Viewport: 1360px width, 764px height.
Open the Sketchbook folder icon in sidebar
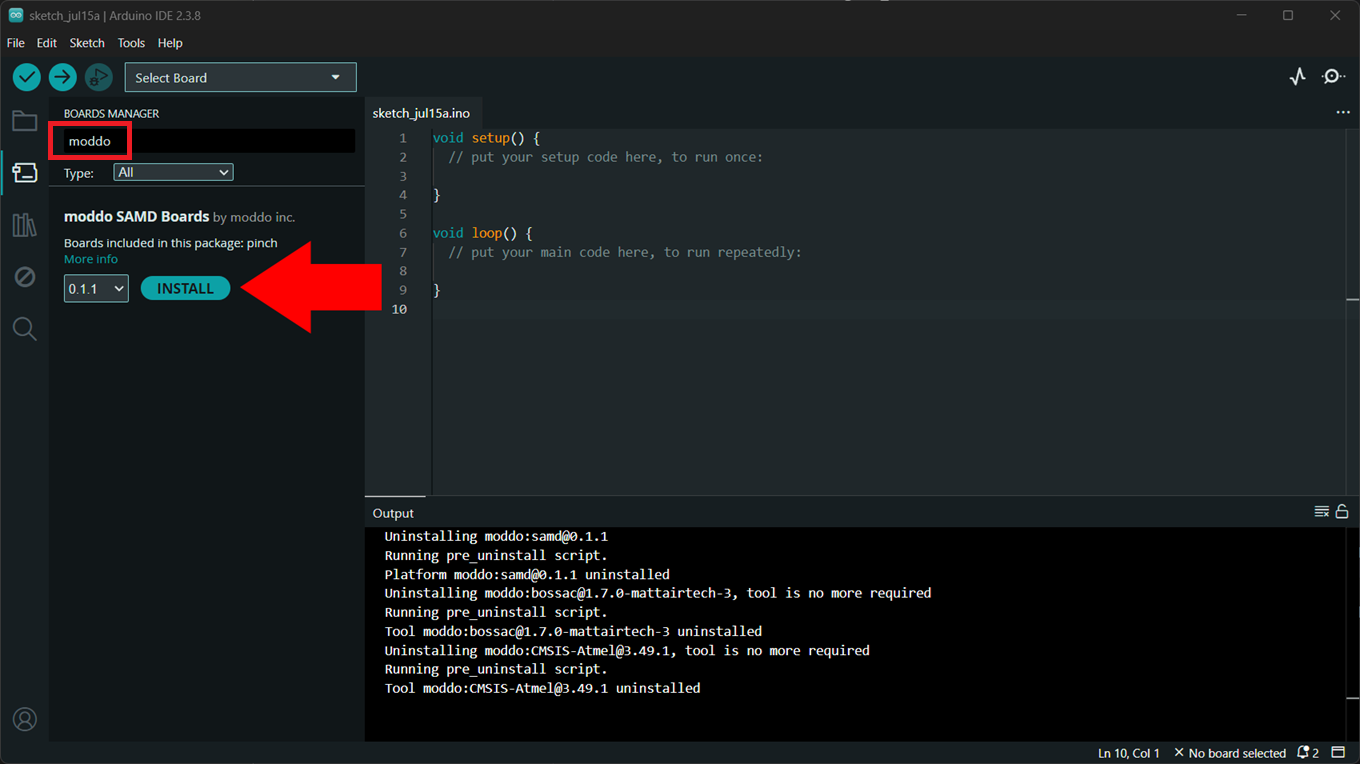25,121
